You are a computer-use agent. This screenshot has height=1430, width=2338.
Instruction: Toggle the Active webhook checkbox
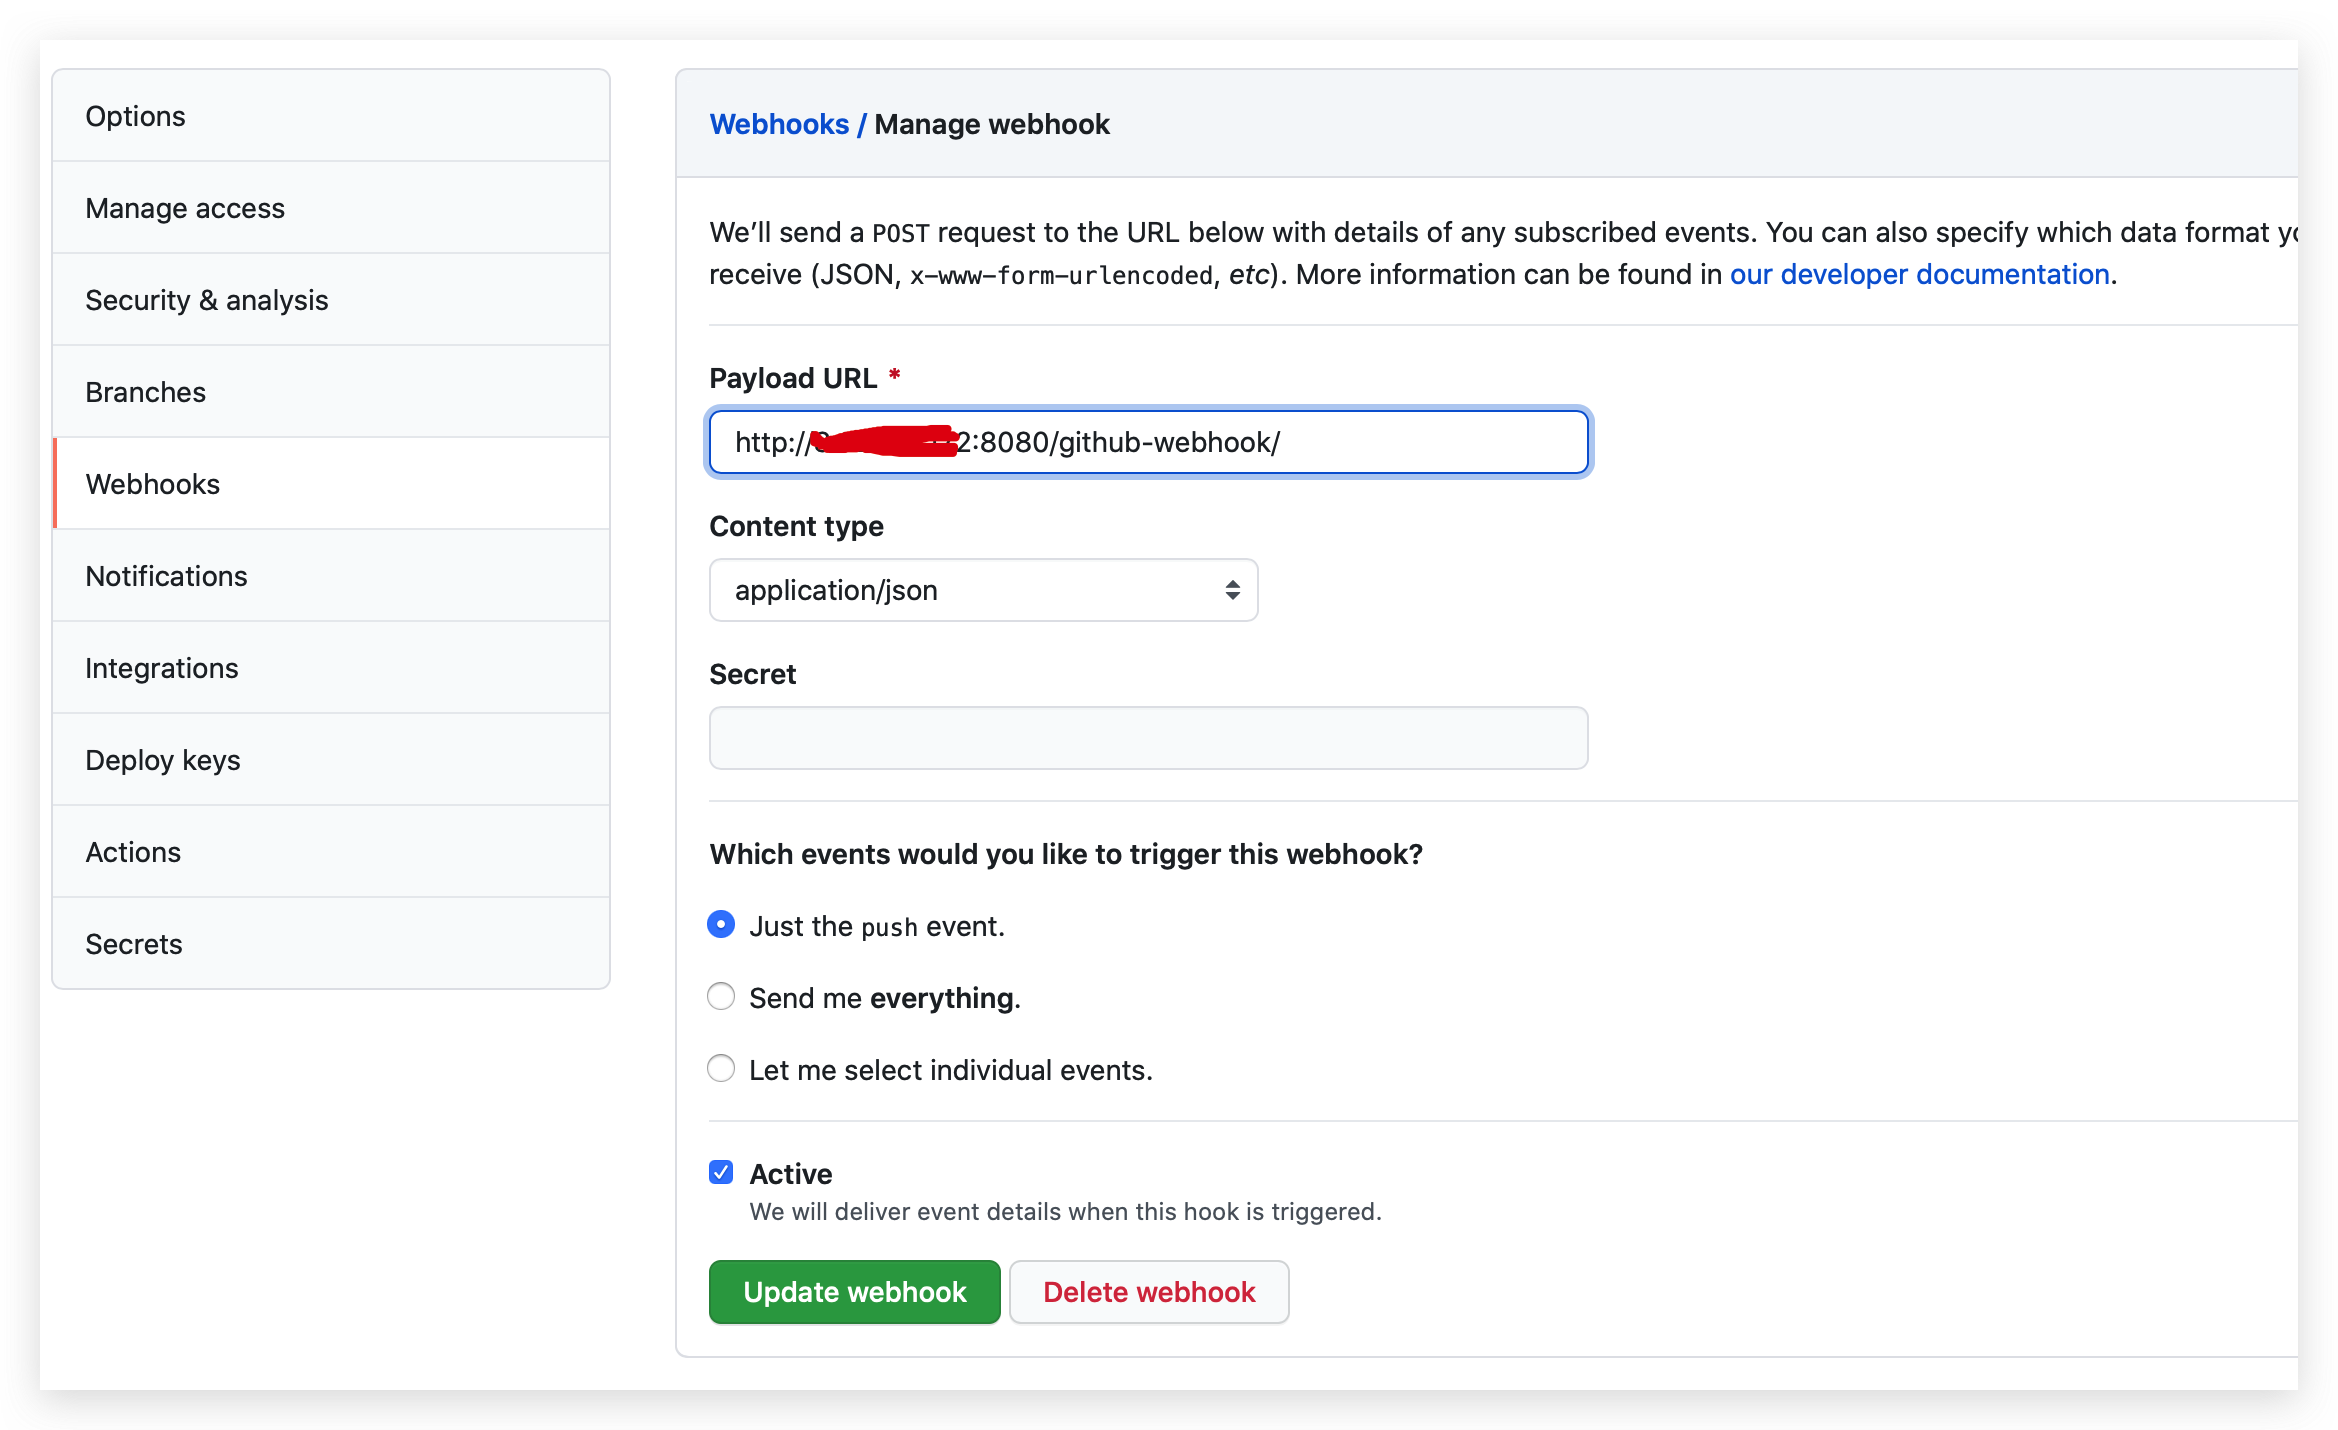pyautogui.click(x=721, y=1169)
